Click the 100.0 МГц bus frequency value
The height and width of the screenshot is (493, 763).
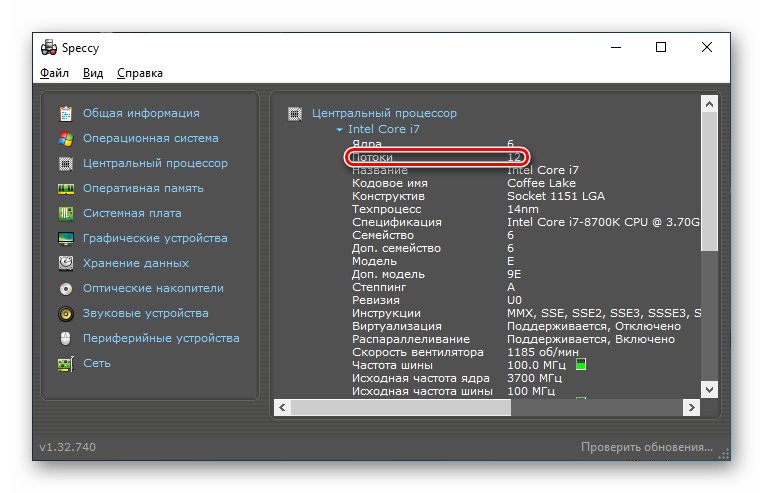tap(536, 365)
